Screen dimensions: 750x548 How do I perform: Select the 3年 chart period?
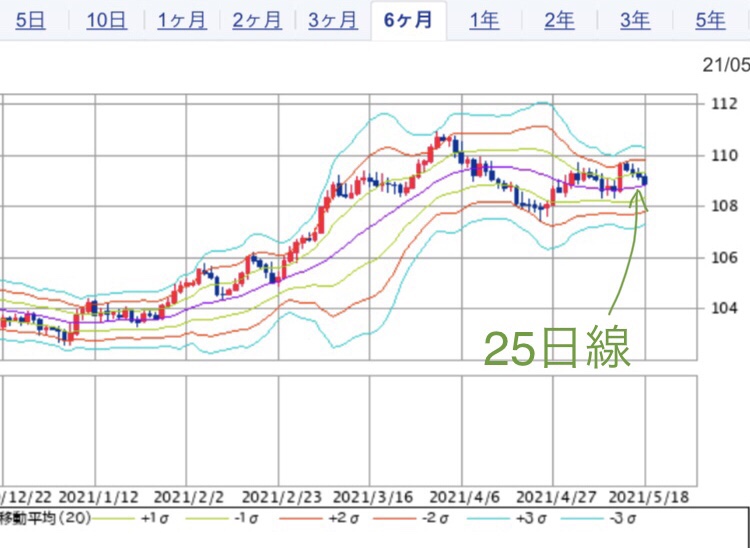click(635, 21)
